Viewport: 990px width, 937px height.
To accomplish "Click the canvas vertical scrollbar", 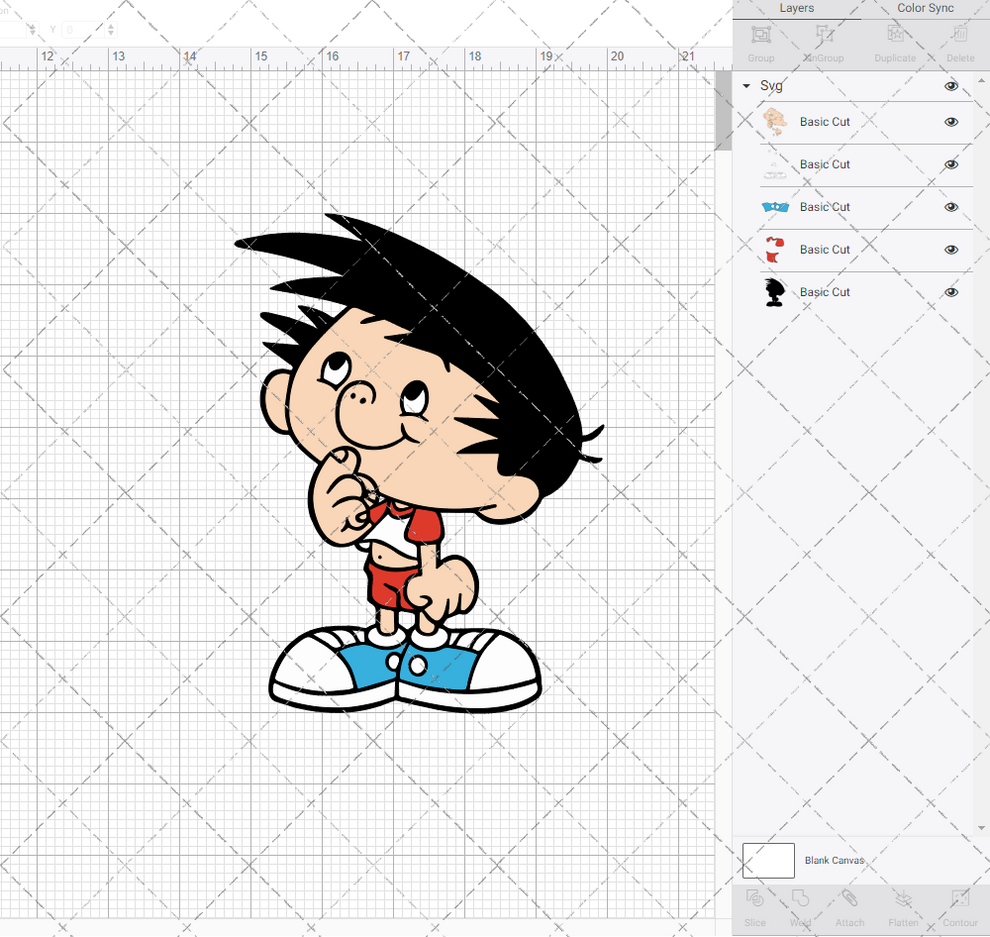I will [x=723, y=110].
